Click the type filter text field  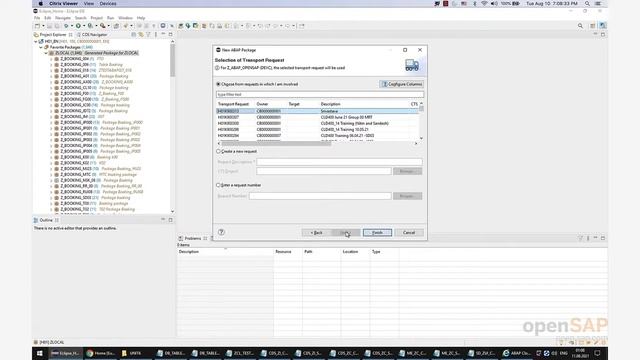pyautogui.click(x=320, y=94)
